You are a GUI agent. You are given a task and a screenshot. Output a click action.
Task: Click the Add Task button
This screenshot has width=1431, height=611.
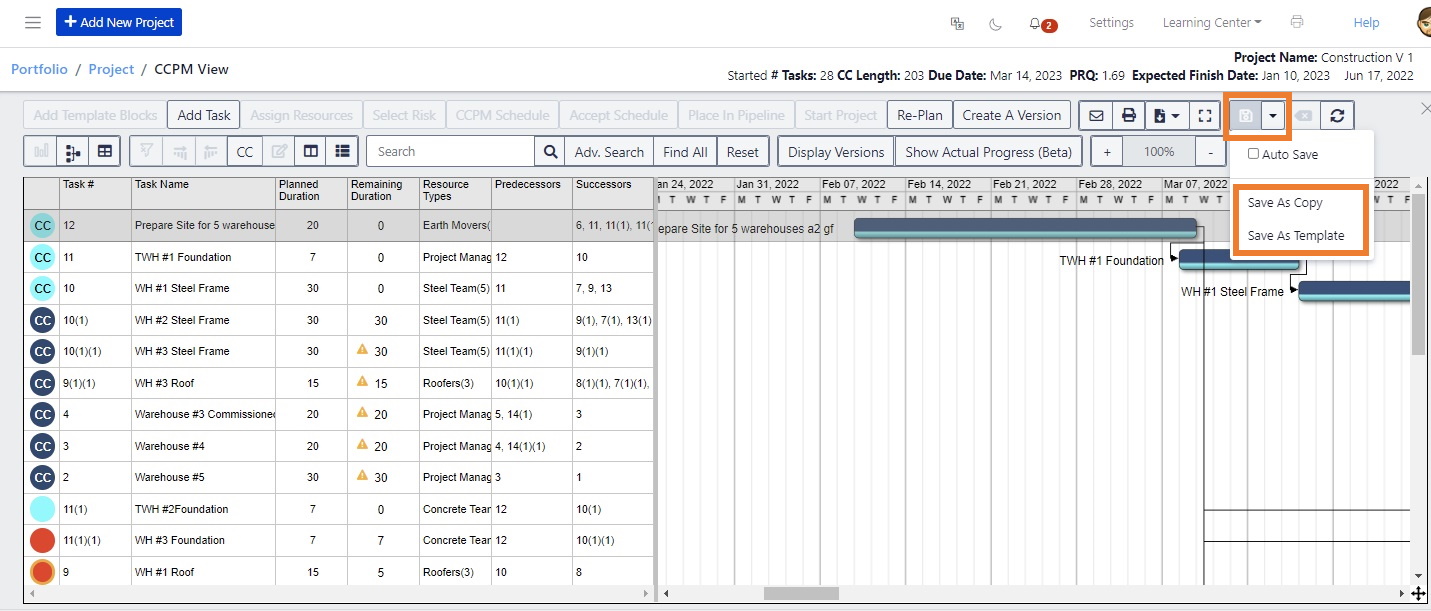click(203, 114)
